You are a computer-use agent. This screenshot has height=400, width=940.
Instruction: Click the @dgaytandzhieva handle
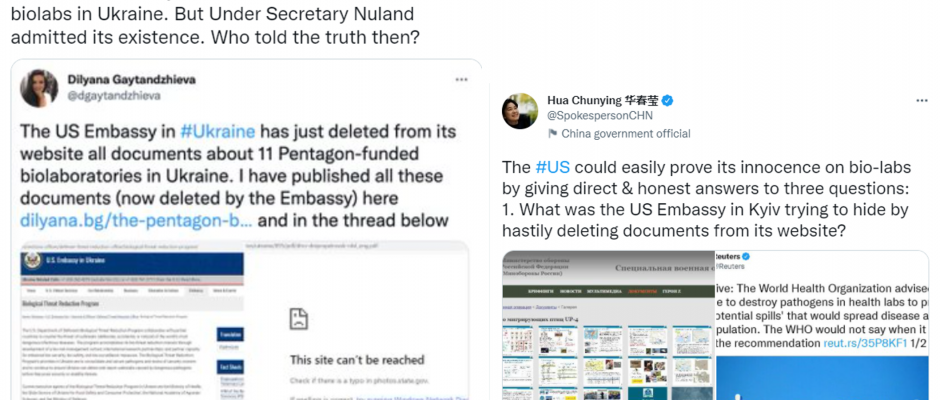pos(114,95)
